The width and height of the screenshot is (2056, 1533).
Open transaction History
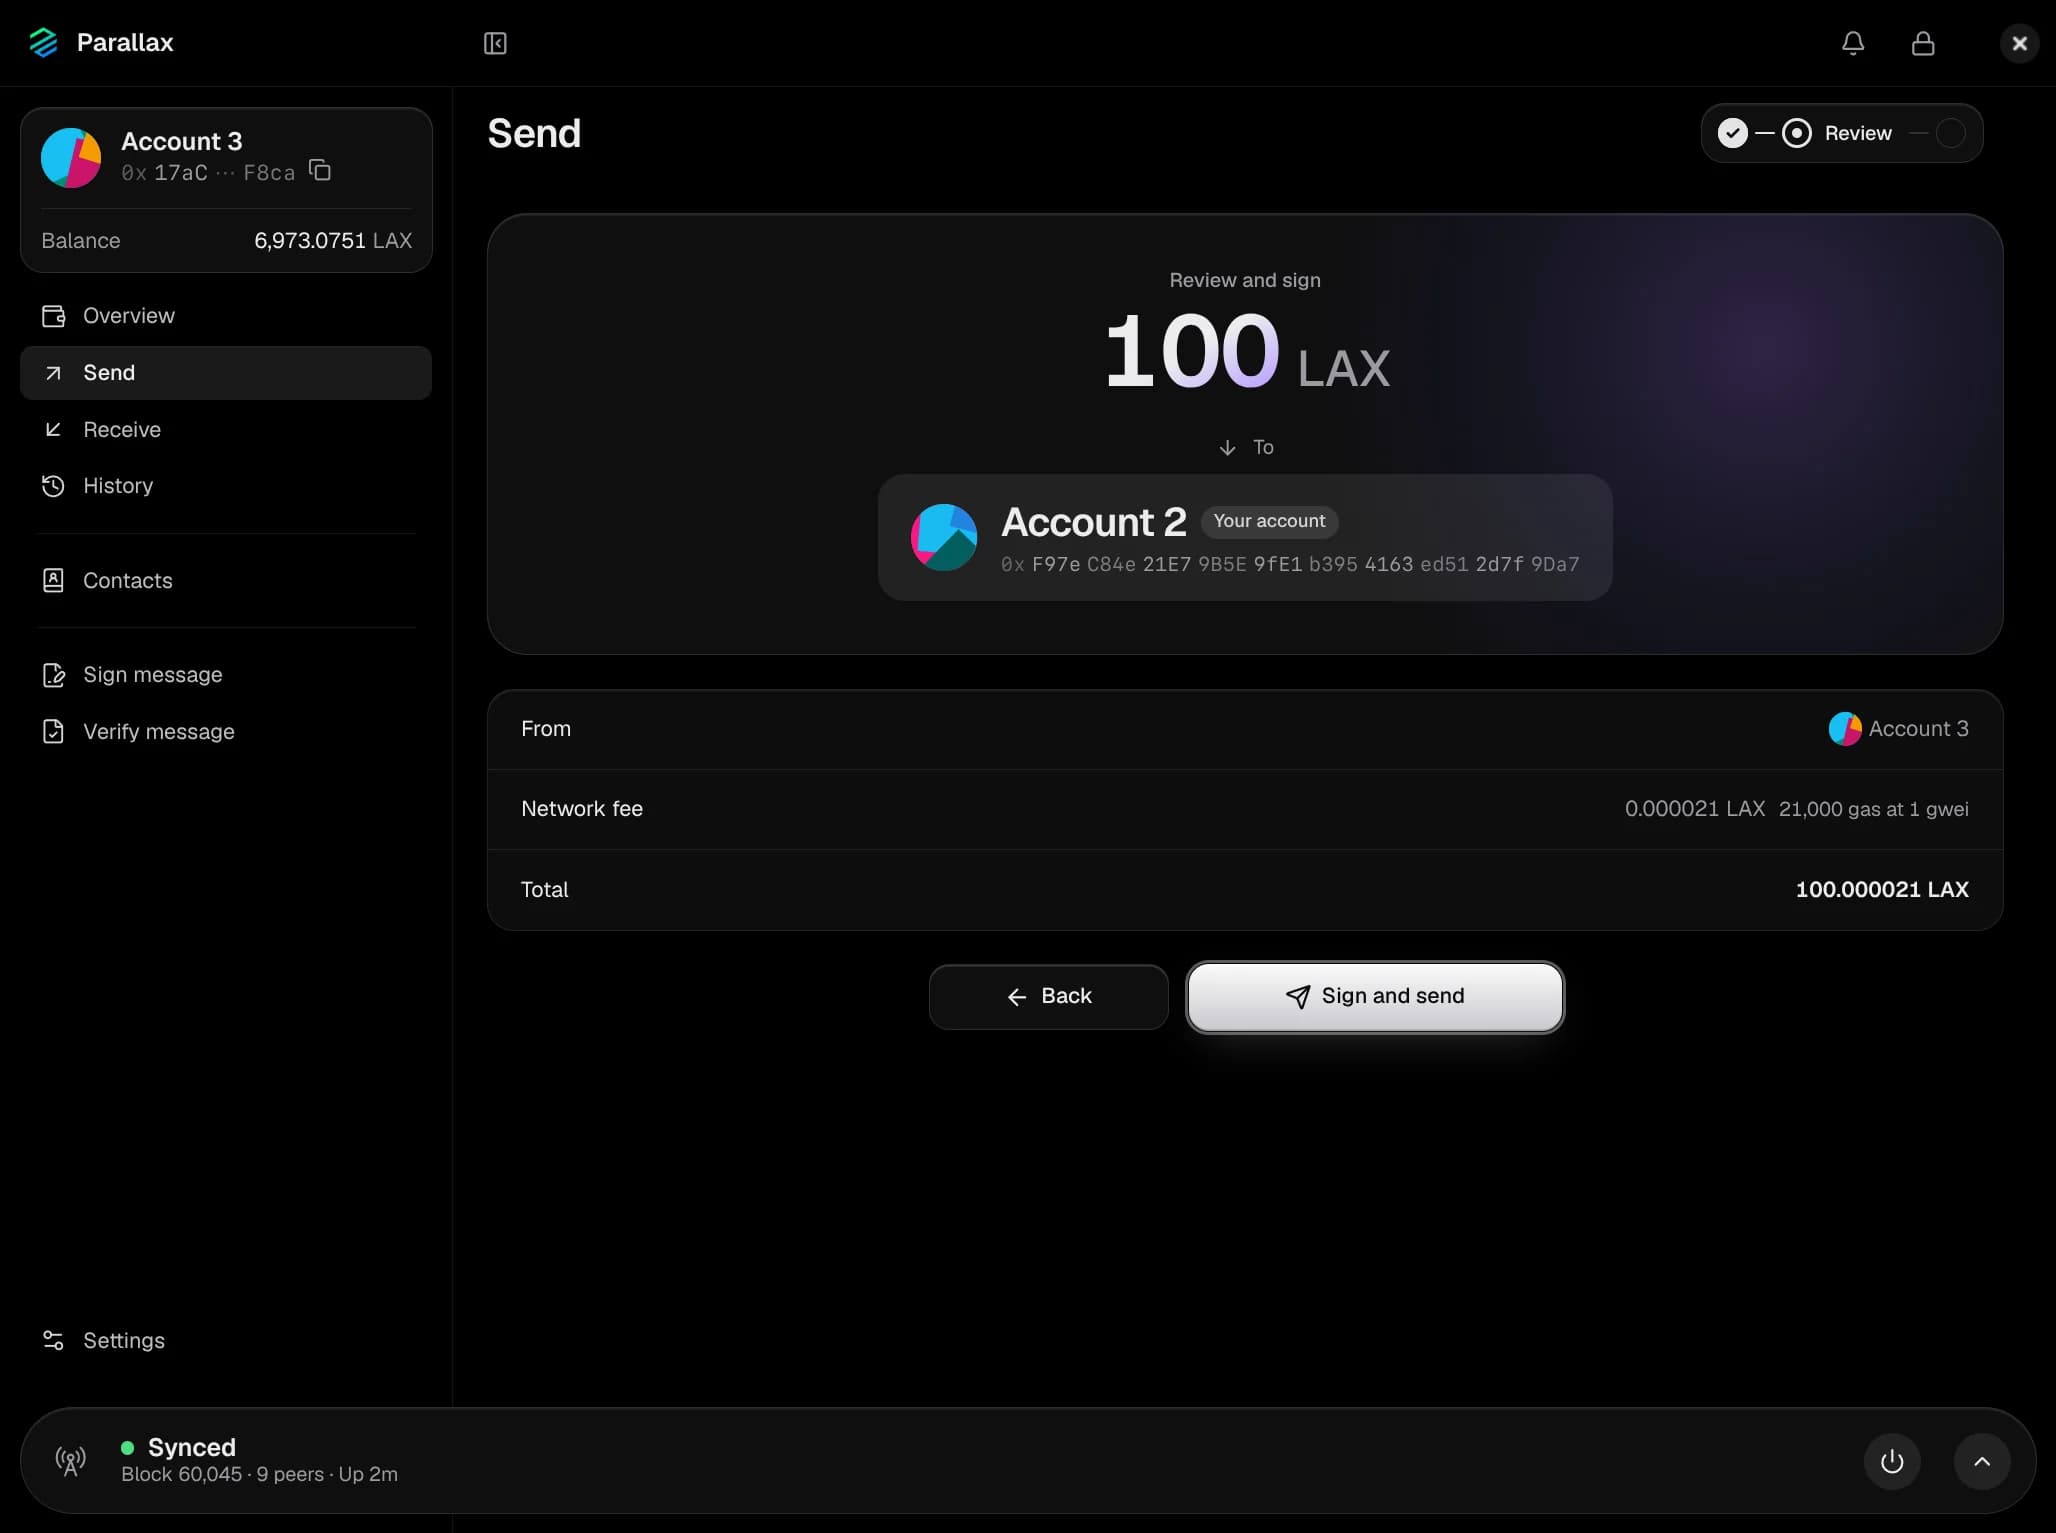pos(226,486)
